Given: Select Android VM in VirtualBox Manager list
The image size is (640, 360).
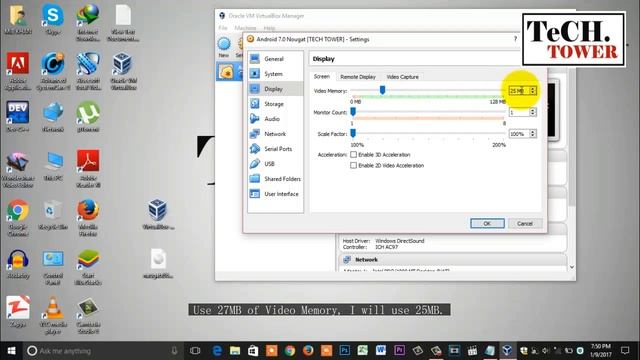Looking at the screenshot, I should 229,72.
